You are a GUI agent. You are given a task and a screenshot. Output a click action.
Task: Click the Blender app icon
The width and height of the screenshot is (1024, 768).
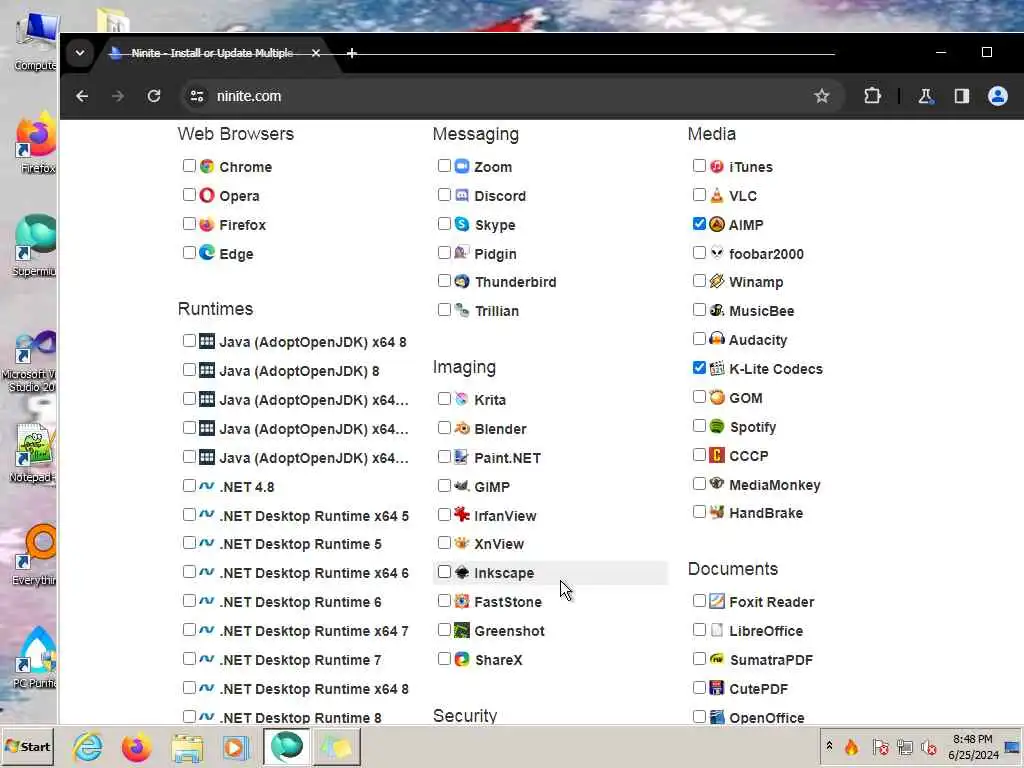[x=462, y=428]
